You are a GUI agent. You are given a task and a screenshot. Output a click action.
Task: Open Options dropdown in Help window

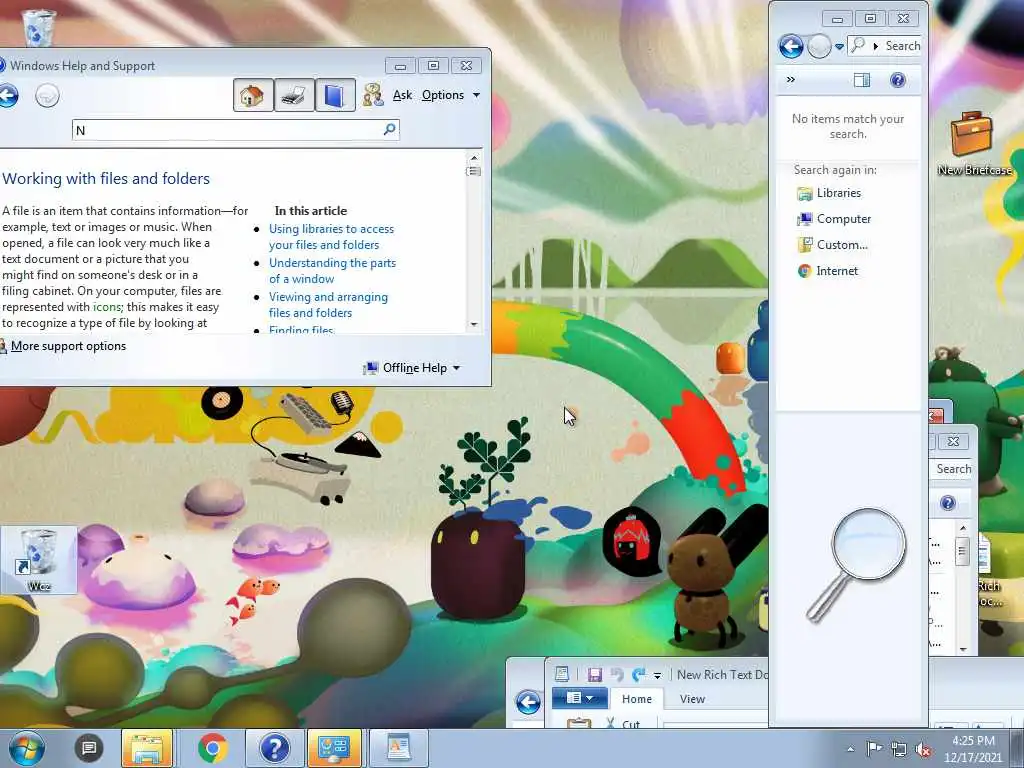451,95
